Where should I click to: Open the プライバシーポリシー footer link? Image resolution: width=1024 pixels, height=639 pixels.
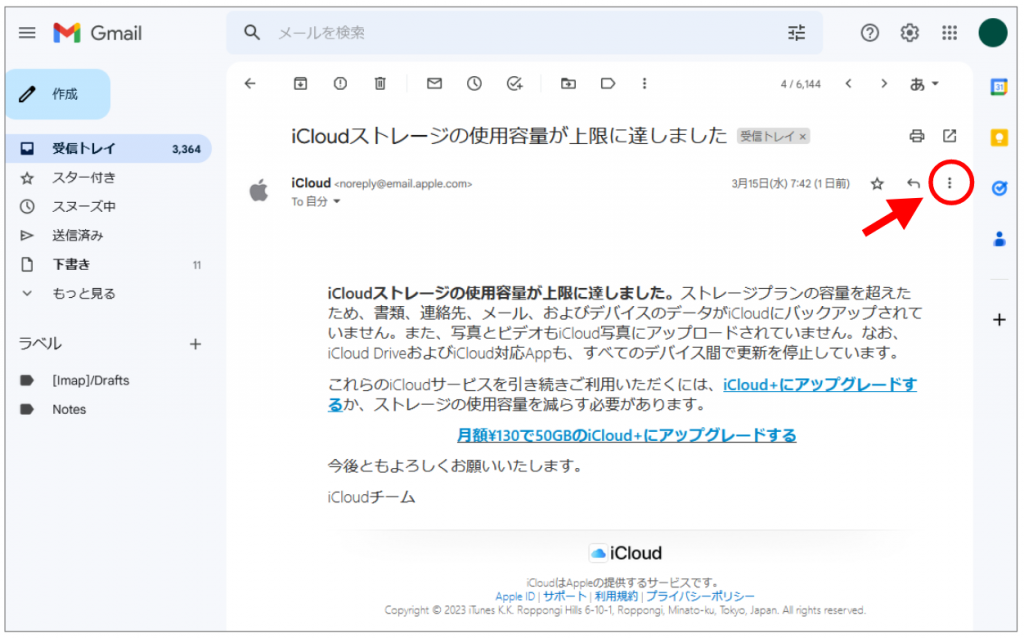(700, 597)
